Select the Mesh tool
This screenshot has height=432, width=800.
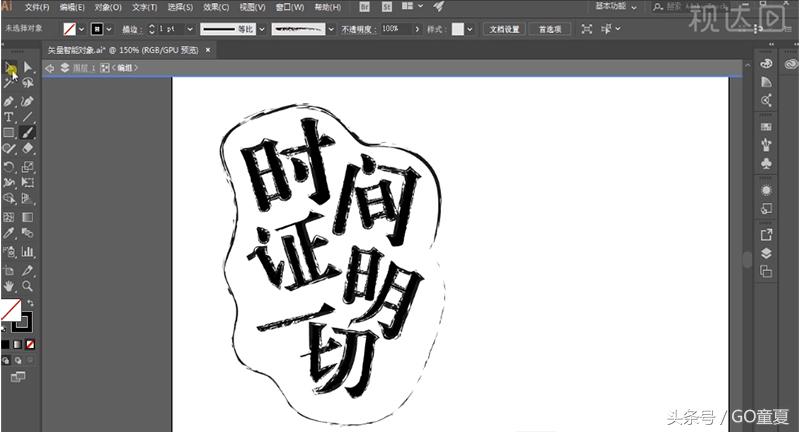click(9, 217)
